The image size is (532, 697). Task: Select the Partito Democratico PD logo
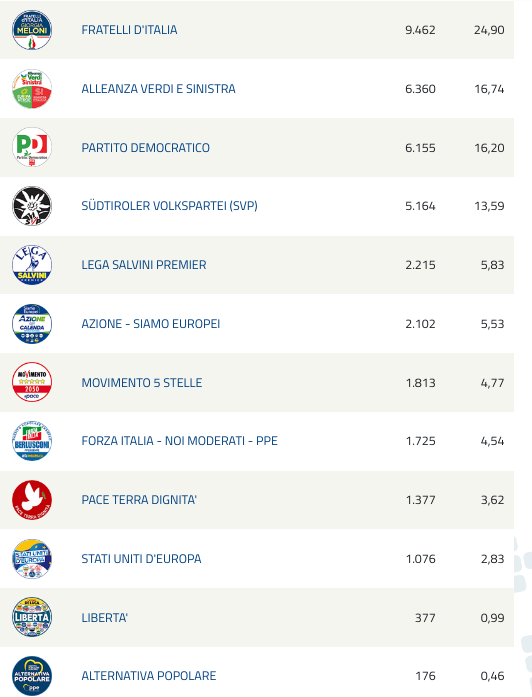pos(32,147)
